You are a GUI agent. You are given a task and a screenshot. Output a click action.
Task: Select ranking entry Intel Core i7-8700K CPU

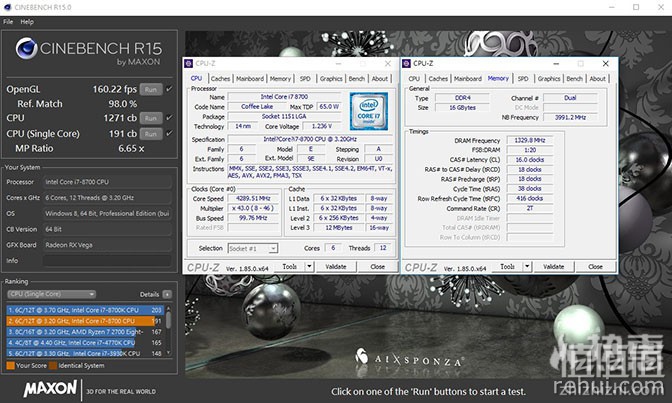85,310
